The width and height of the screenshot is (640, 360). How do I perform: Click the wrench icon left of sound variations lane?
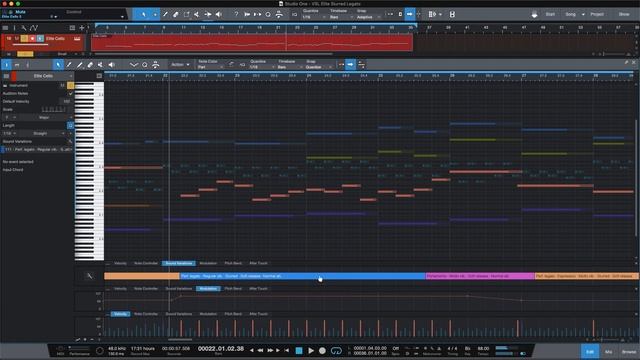click(x=89, y=276)
